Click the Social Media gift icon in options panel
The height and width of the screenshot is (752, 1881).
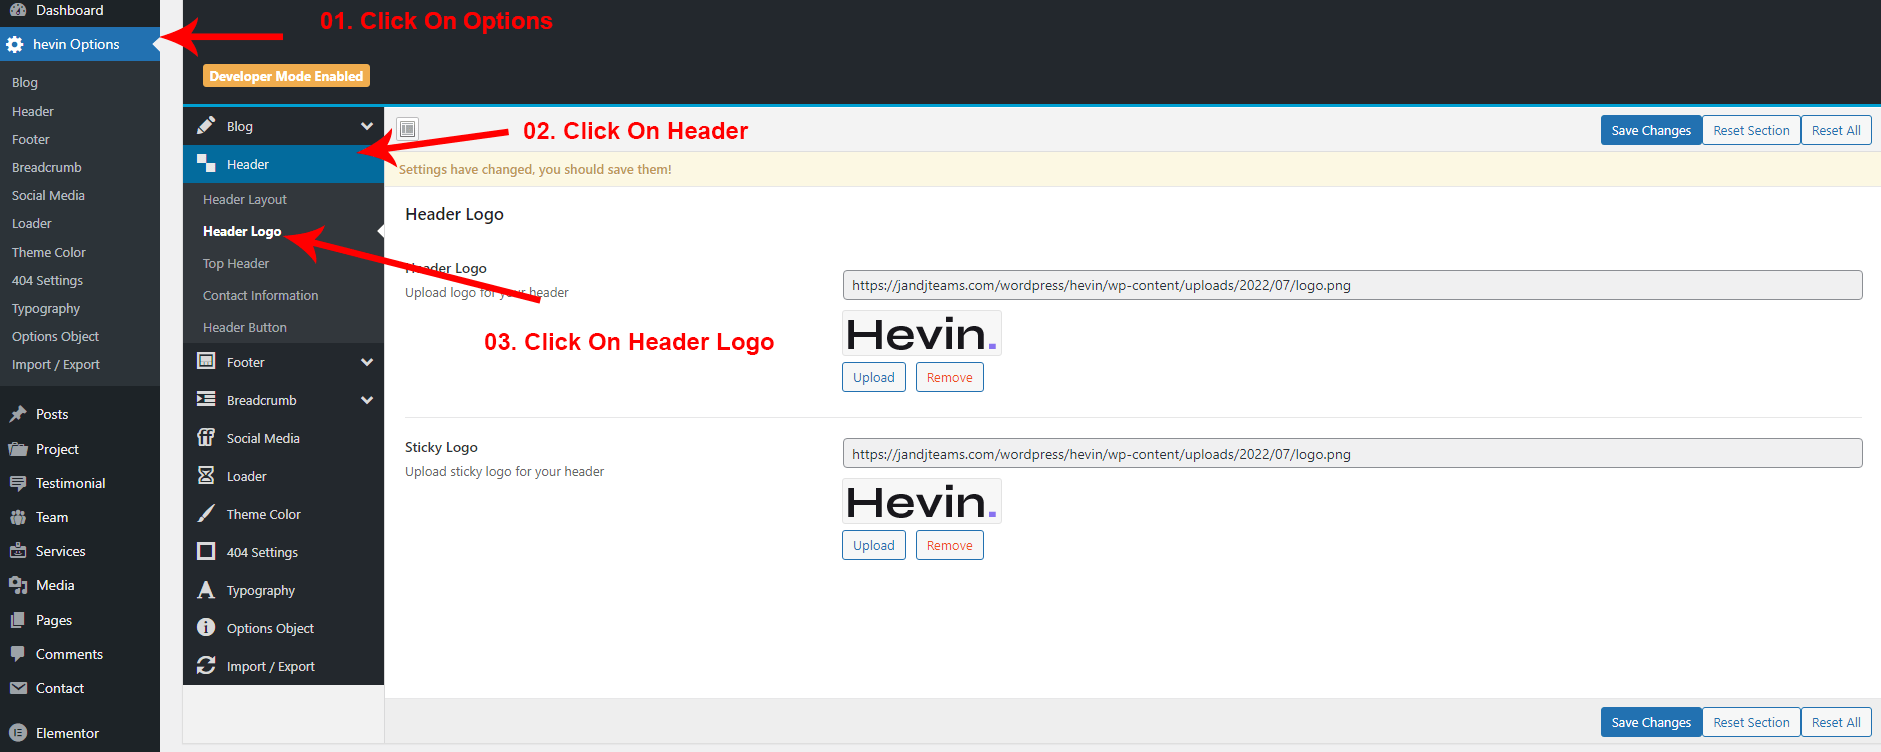tap(206, 438)
